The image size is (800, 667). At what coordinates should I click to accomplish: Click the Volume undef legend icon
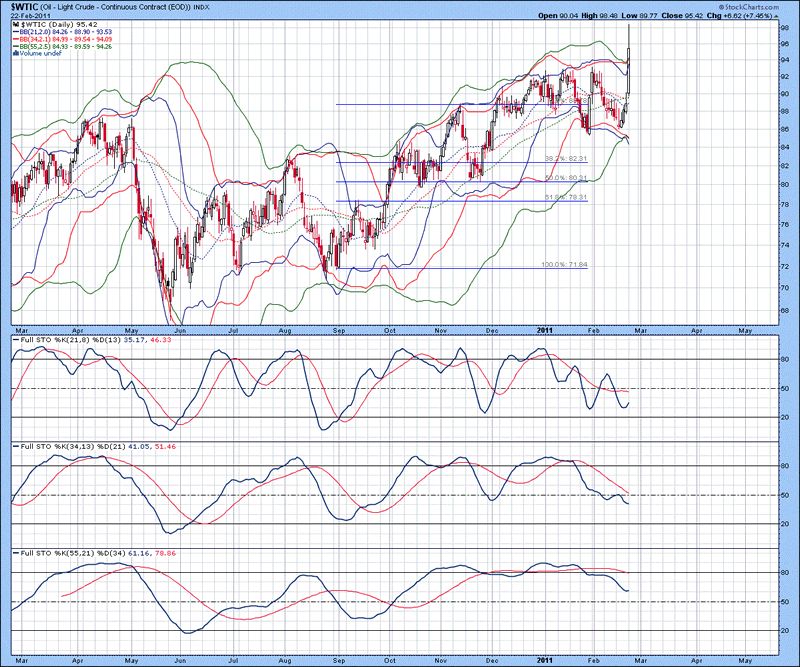pos(8,53)
